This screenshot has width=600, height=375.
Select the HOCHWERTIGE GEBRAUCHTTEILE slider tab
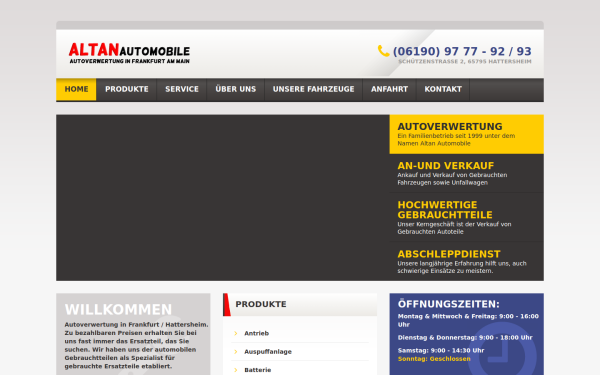tap(466, 217)
